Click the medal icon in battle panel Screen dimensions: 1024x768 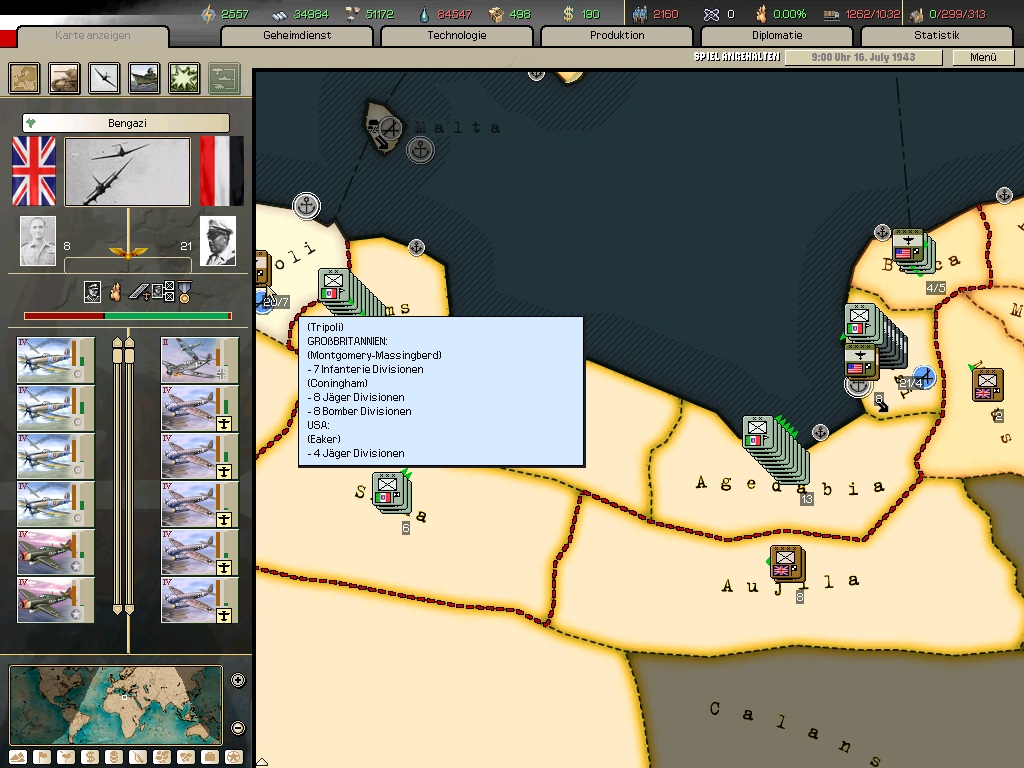coord(184,293)
